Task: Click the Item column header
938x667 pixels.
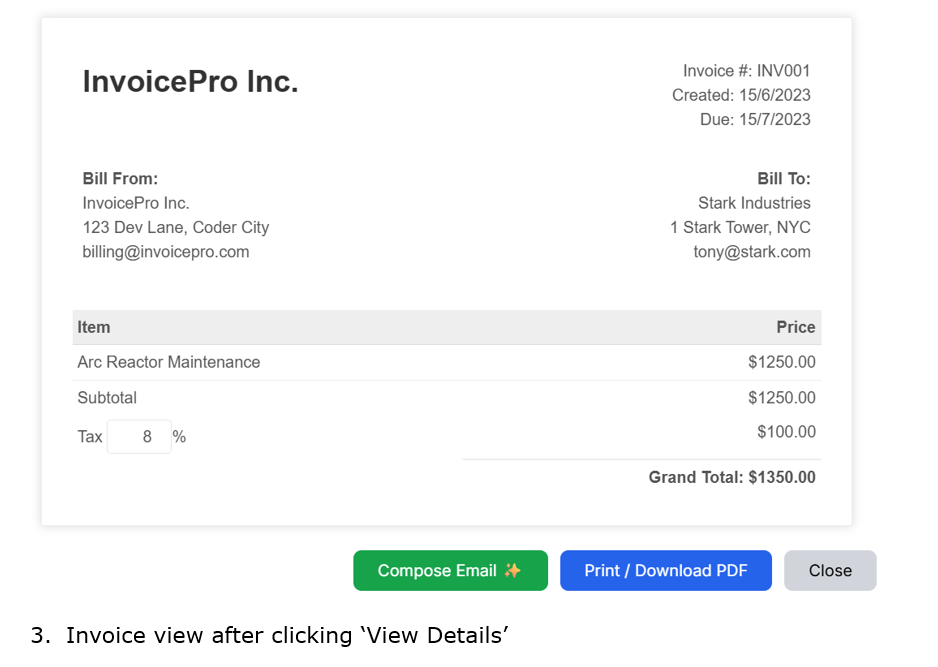Action: click(94, 327)
